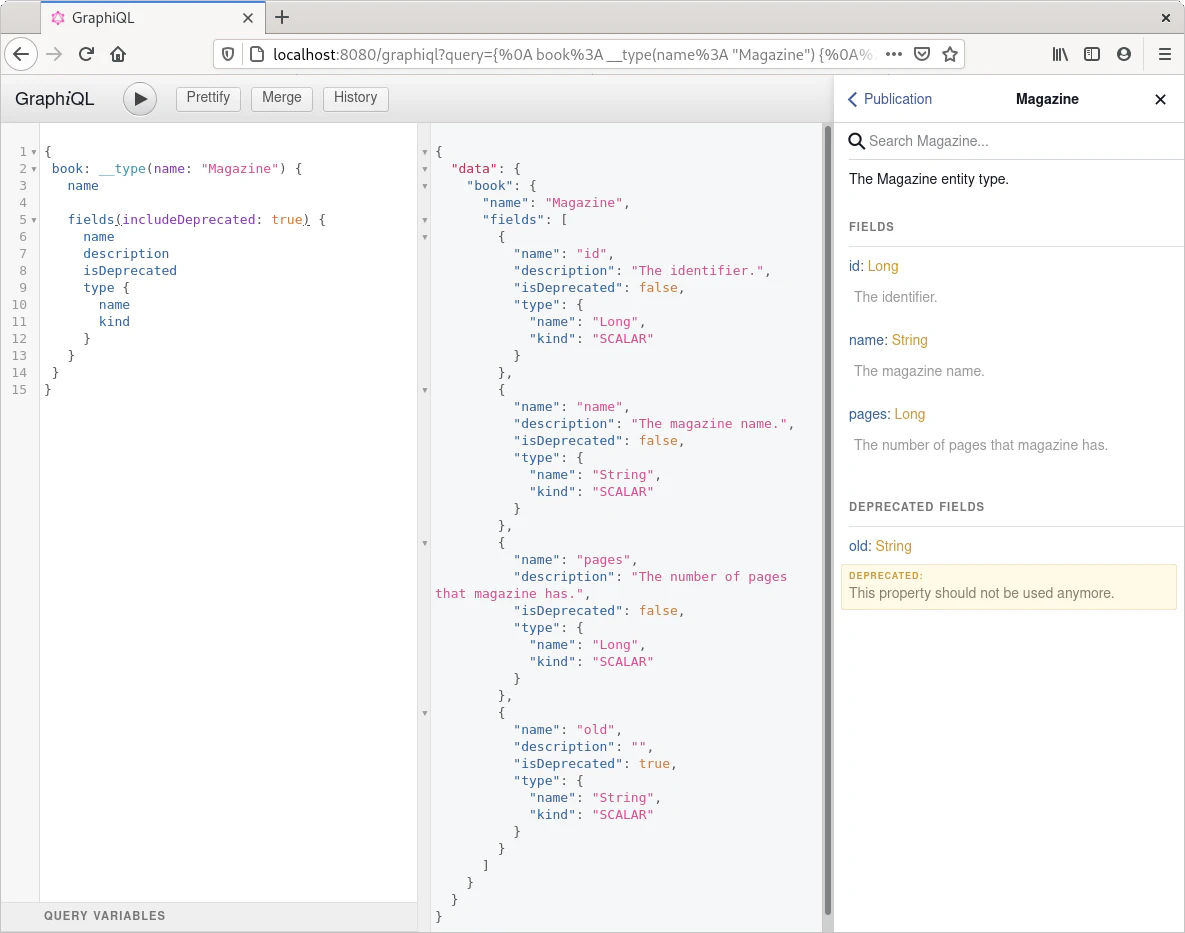1185x933 pixels.
Task: Bookmark this page with the star icon
Action: tap(950, 54)
